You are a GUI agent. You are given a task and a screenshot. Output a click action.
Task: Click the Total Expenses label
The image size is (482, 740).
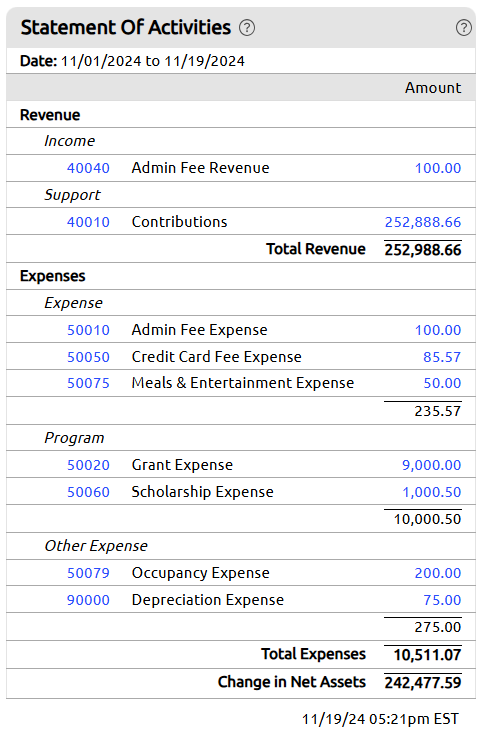[313, 654]
